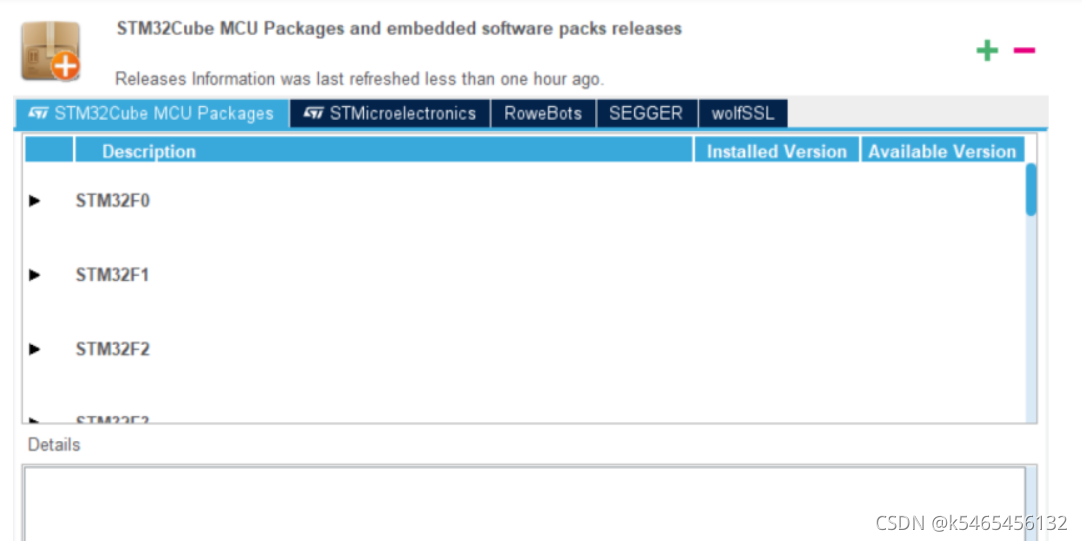Image resolution: width=1082 pixels, height=541 pixels.
Task: Click the green plus expand-all icon
Action: [987, 50]
